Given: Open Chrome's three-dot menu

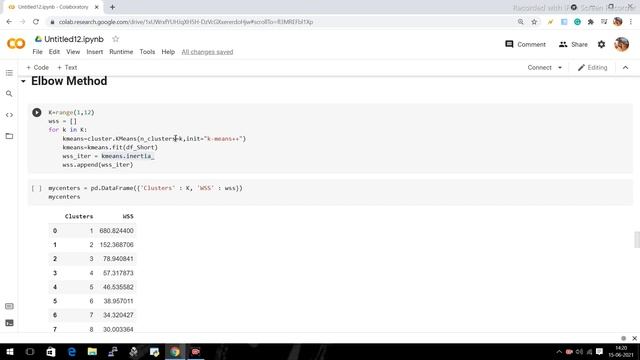Looking at the screenshot, I should click(x=631, y=22).
